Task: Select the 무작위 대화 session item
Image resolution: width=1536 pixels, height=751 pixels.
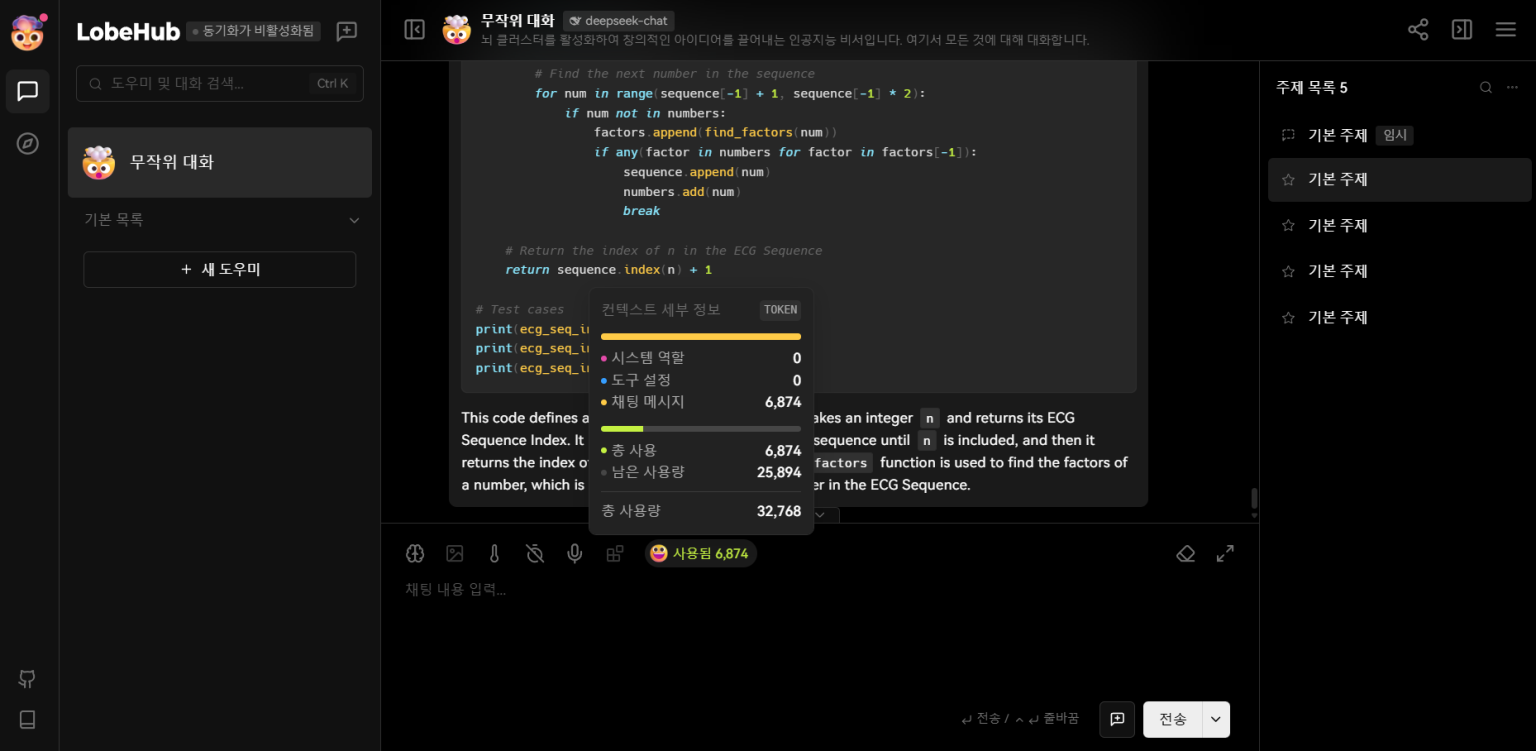Action: click(220, 162)
